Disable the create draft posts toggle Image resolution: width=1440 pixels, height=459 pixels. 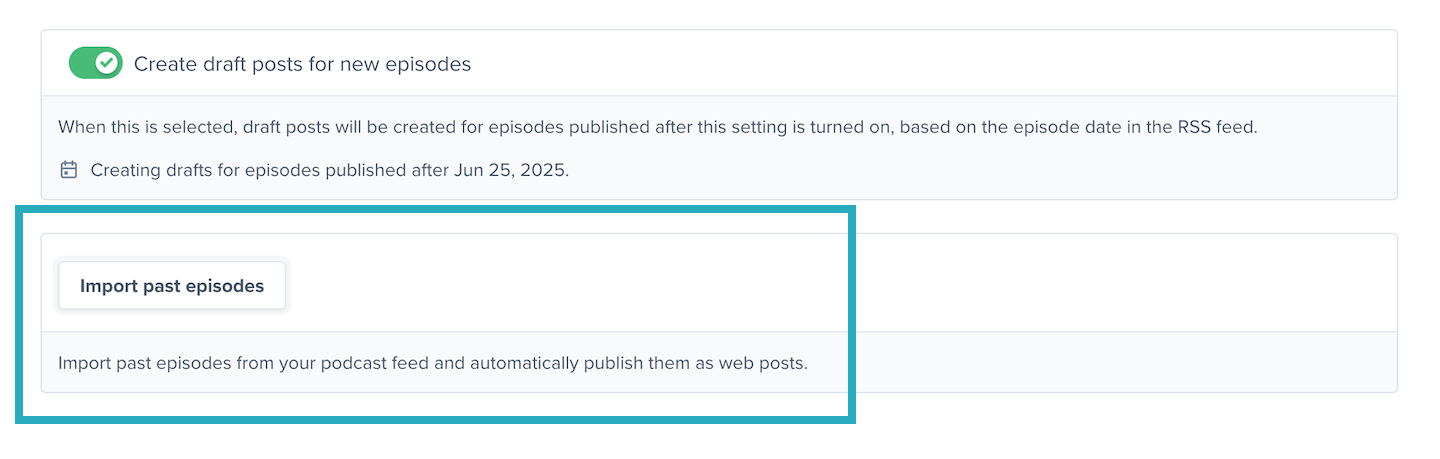pyautogui.click(x=95, y=63)
